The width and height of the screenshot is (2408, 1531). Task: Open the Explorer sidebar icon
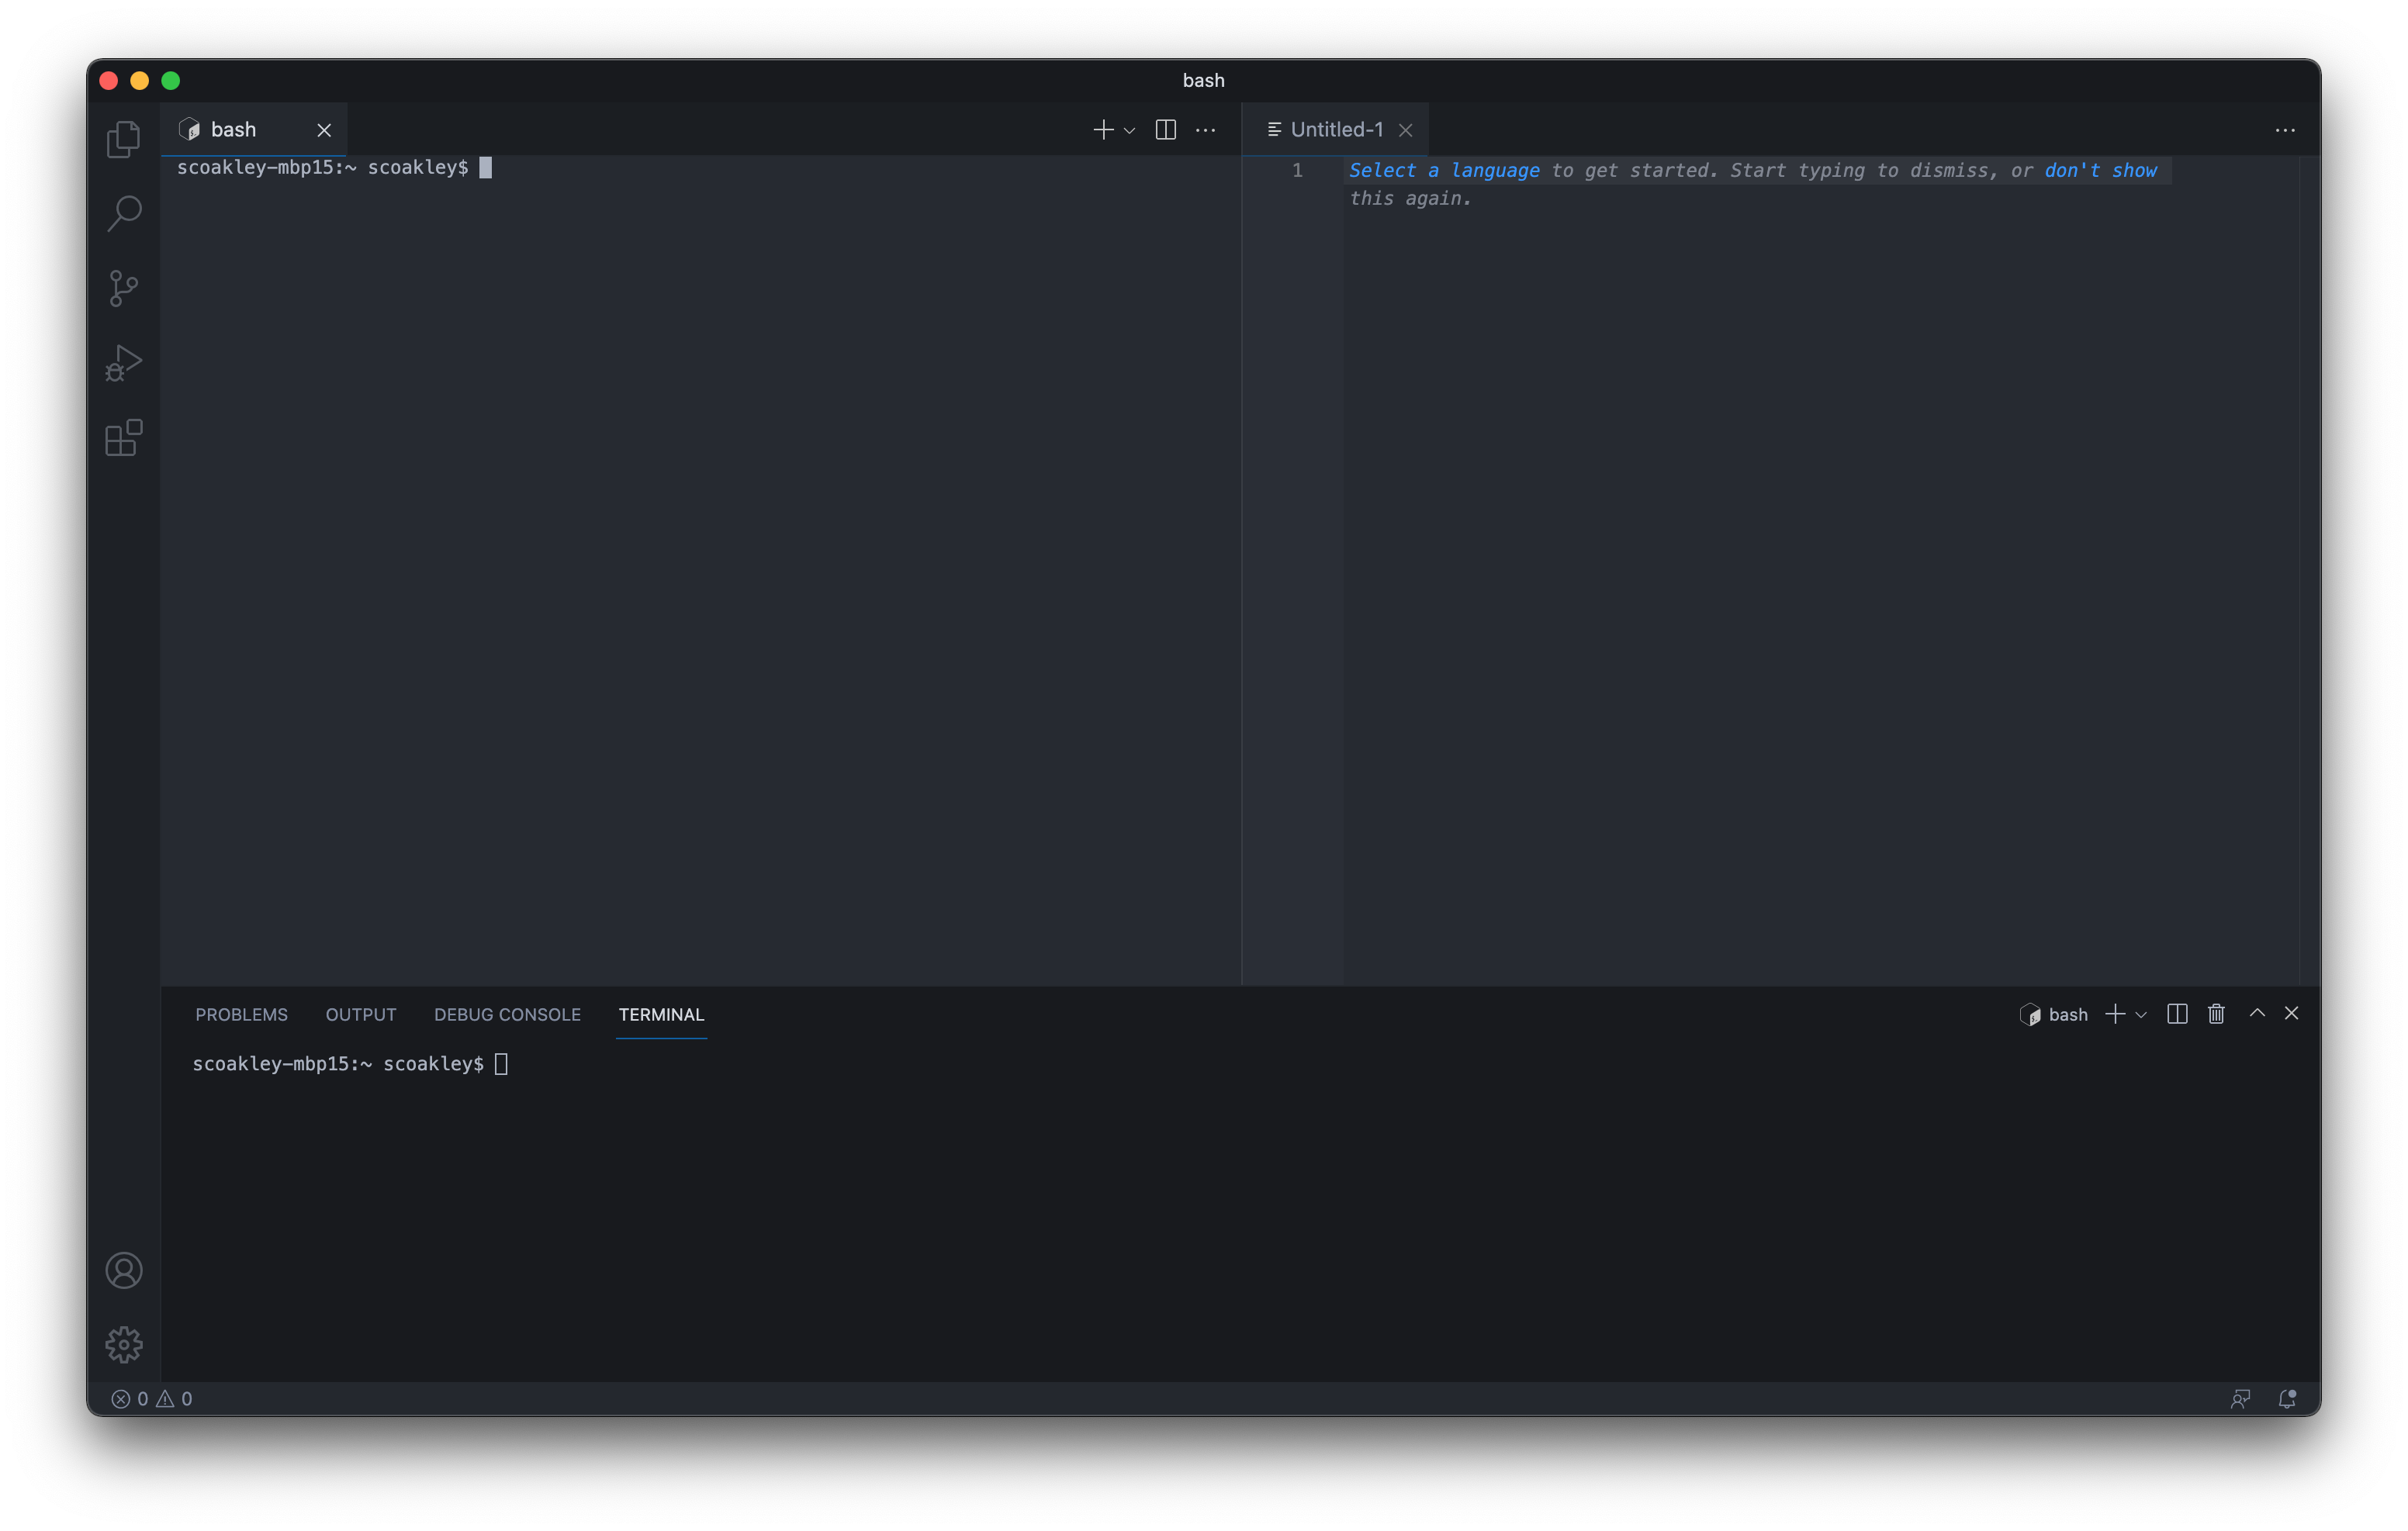pos(123,139)
